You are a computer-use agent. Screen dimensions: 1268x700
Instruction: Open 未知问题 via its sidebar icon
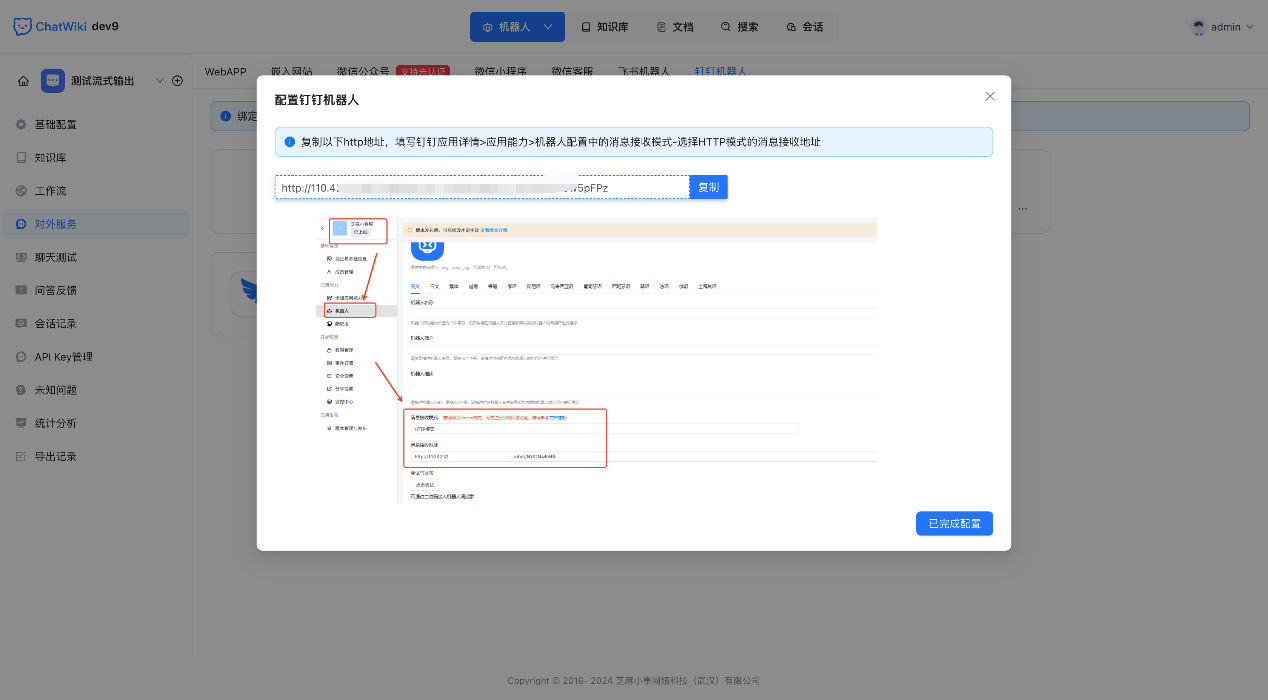[21, 390]
